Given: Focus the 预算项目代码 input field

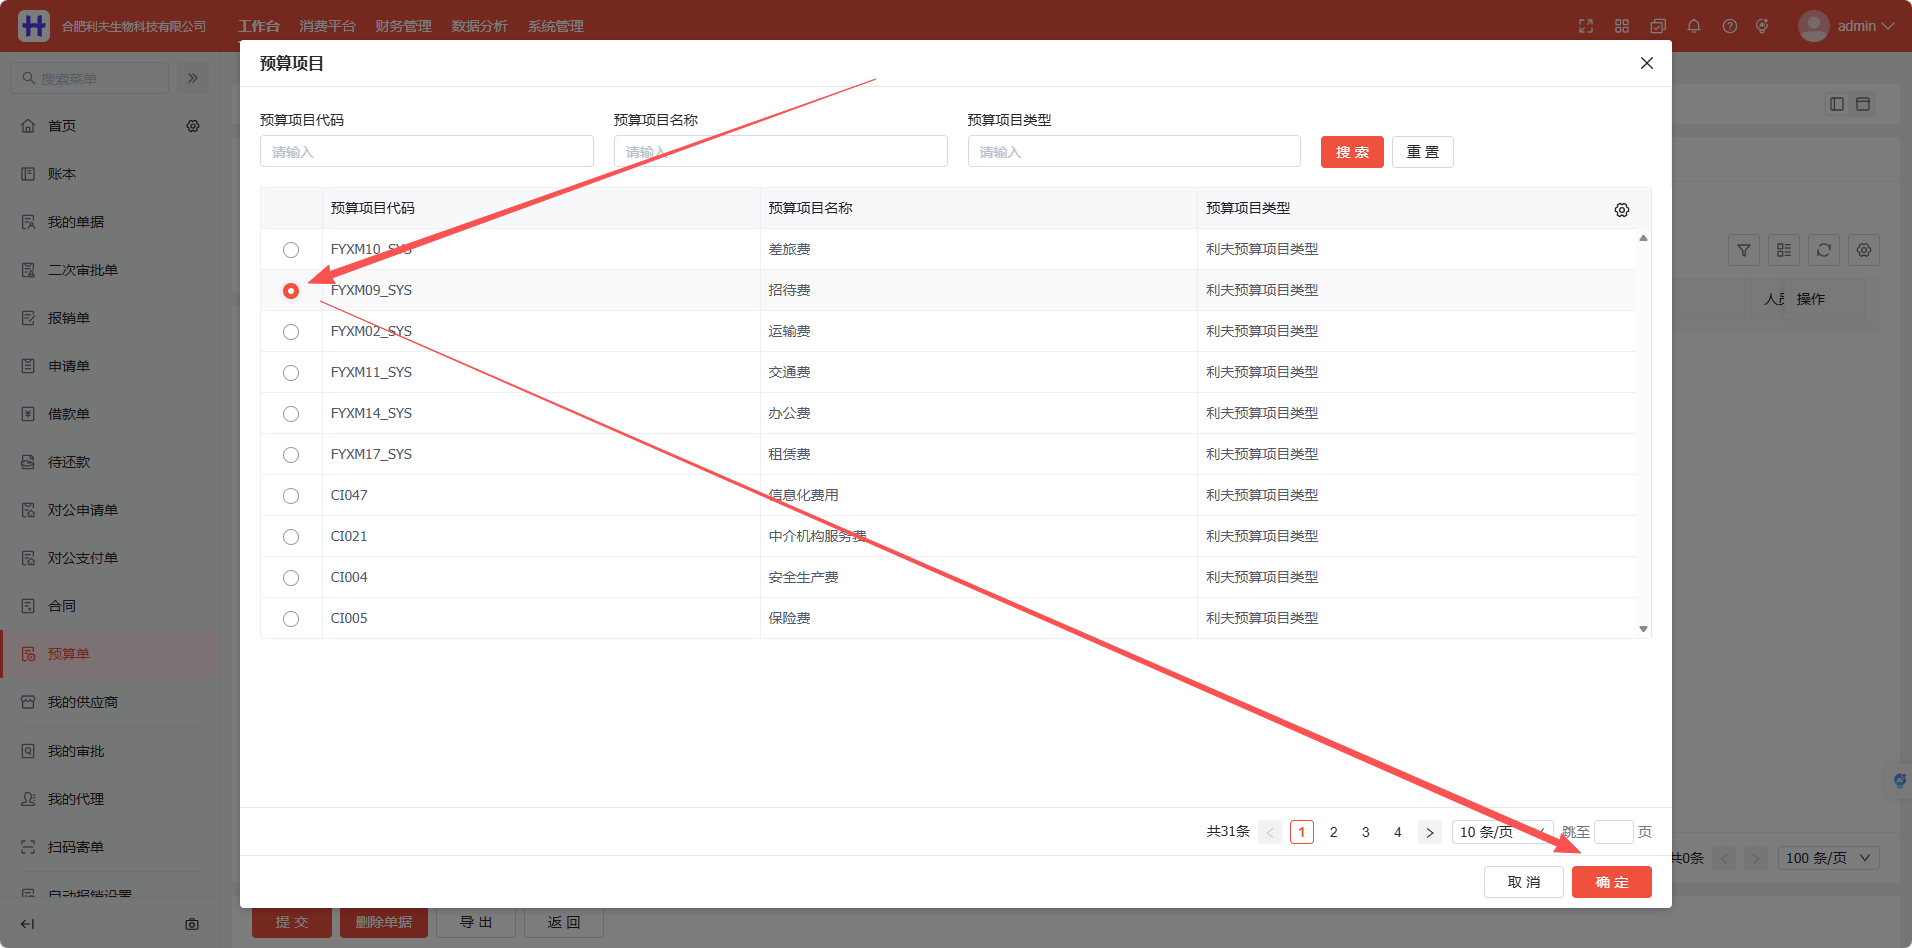Looking at the screenshot, I should click(x=427, y=152).
